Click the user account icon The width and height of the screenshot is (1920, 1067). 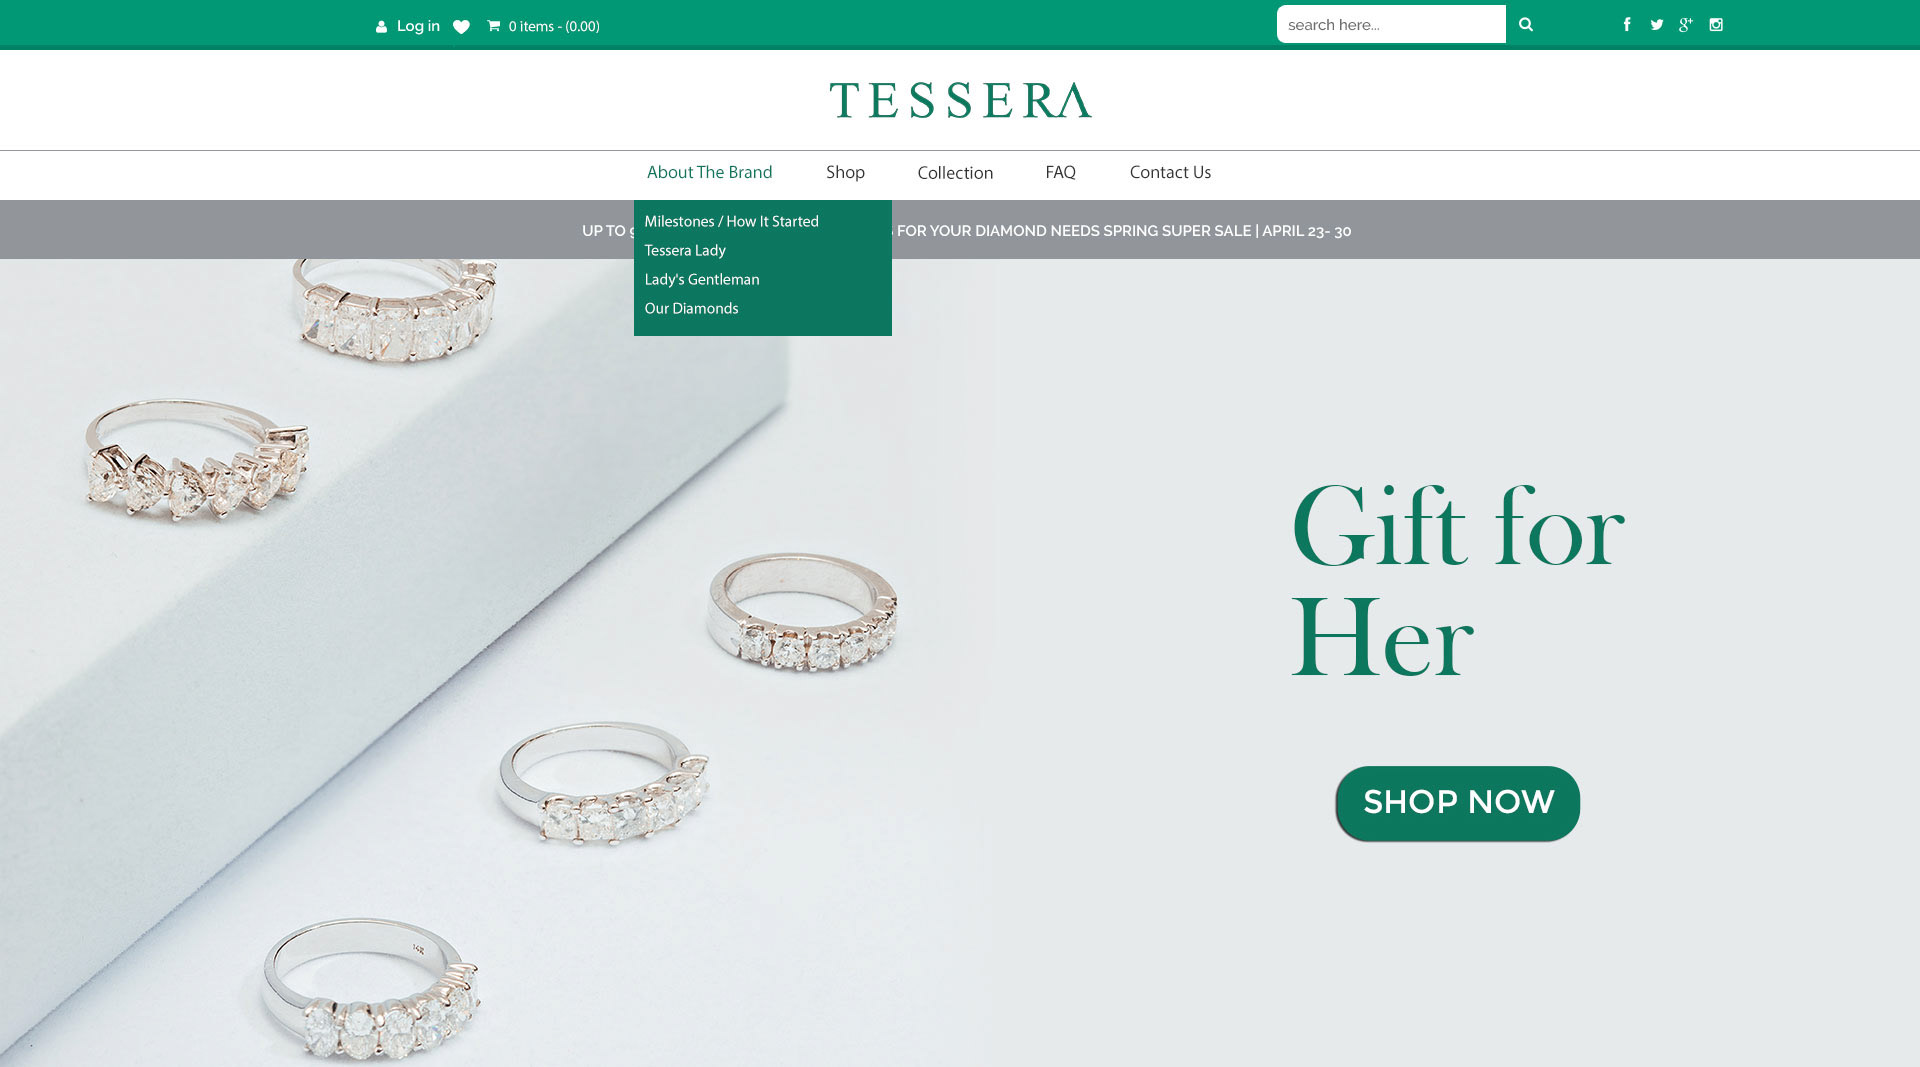381,27
